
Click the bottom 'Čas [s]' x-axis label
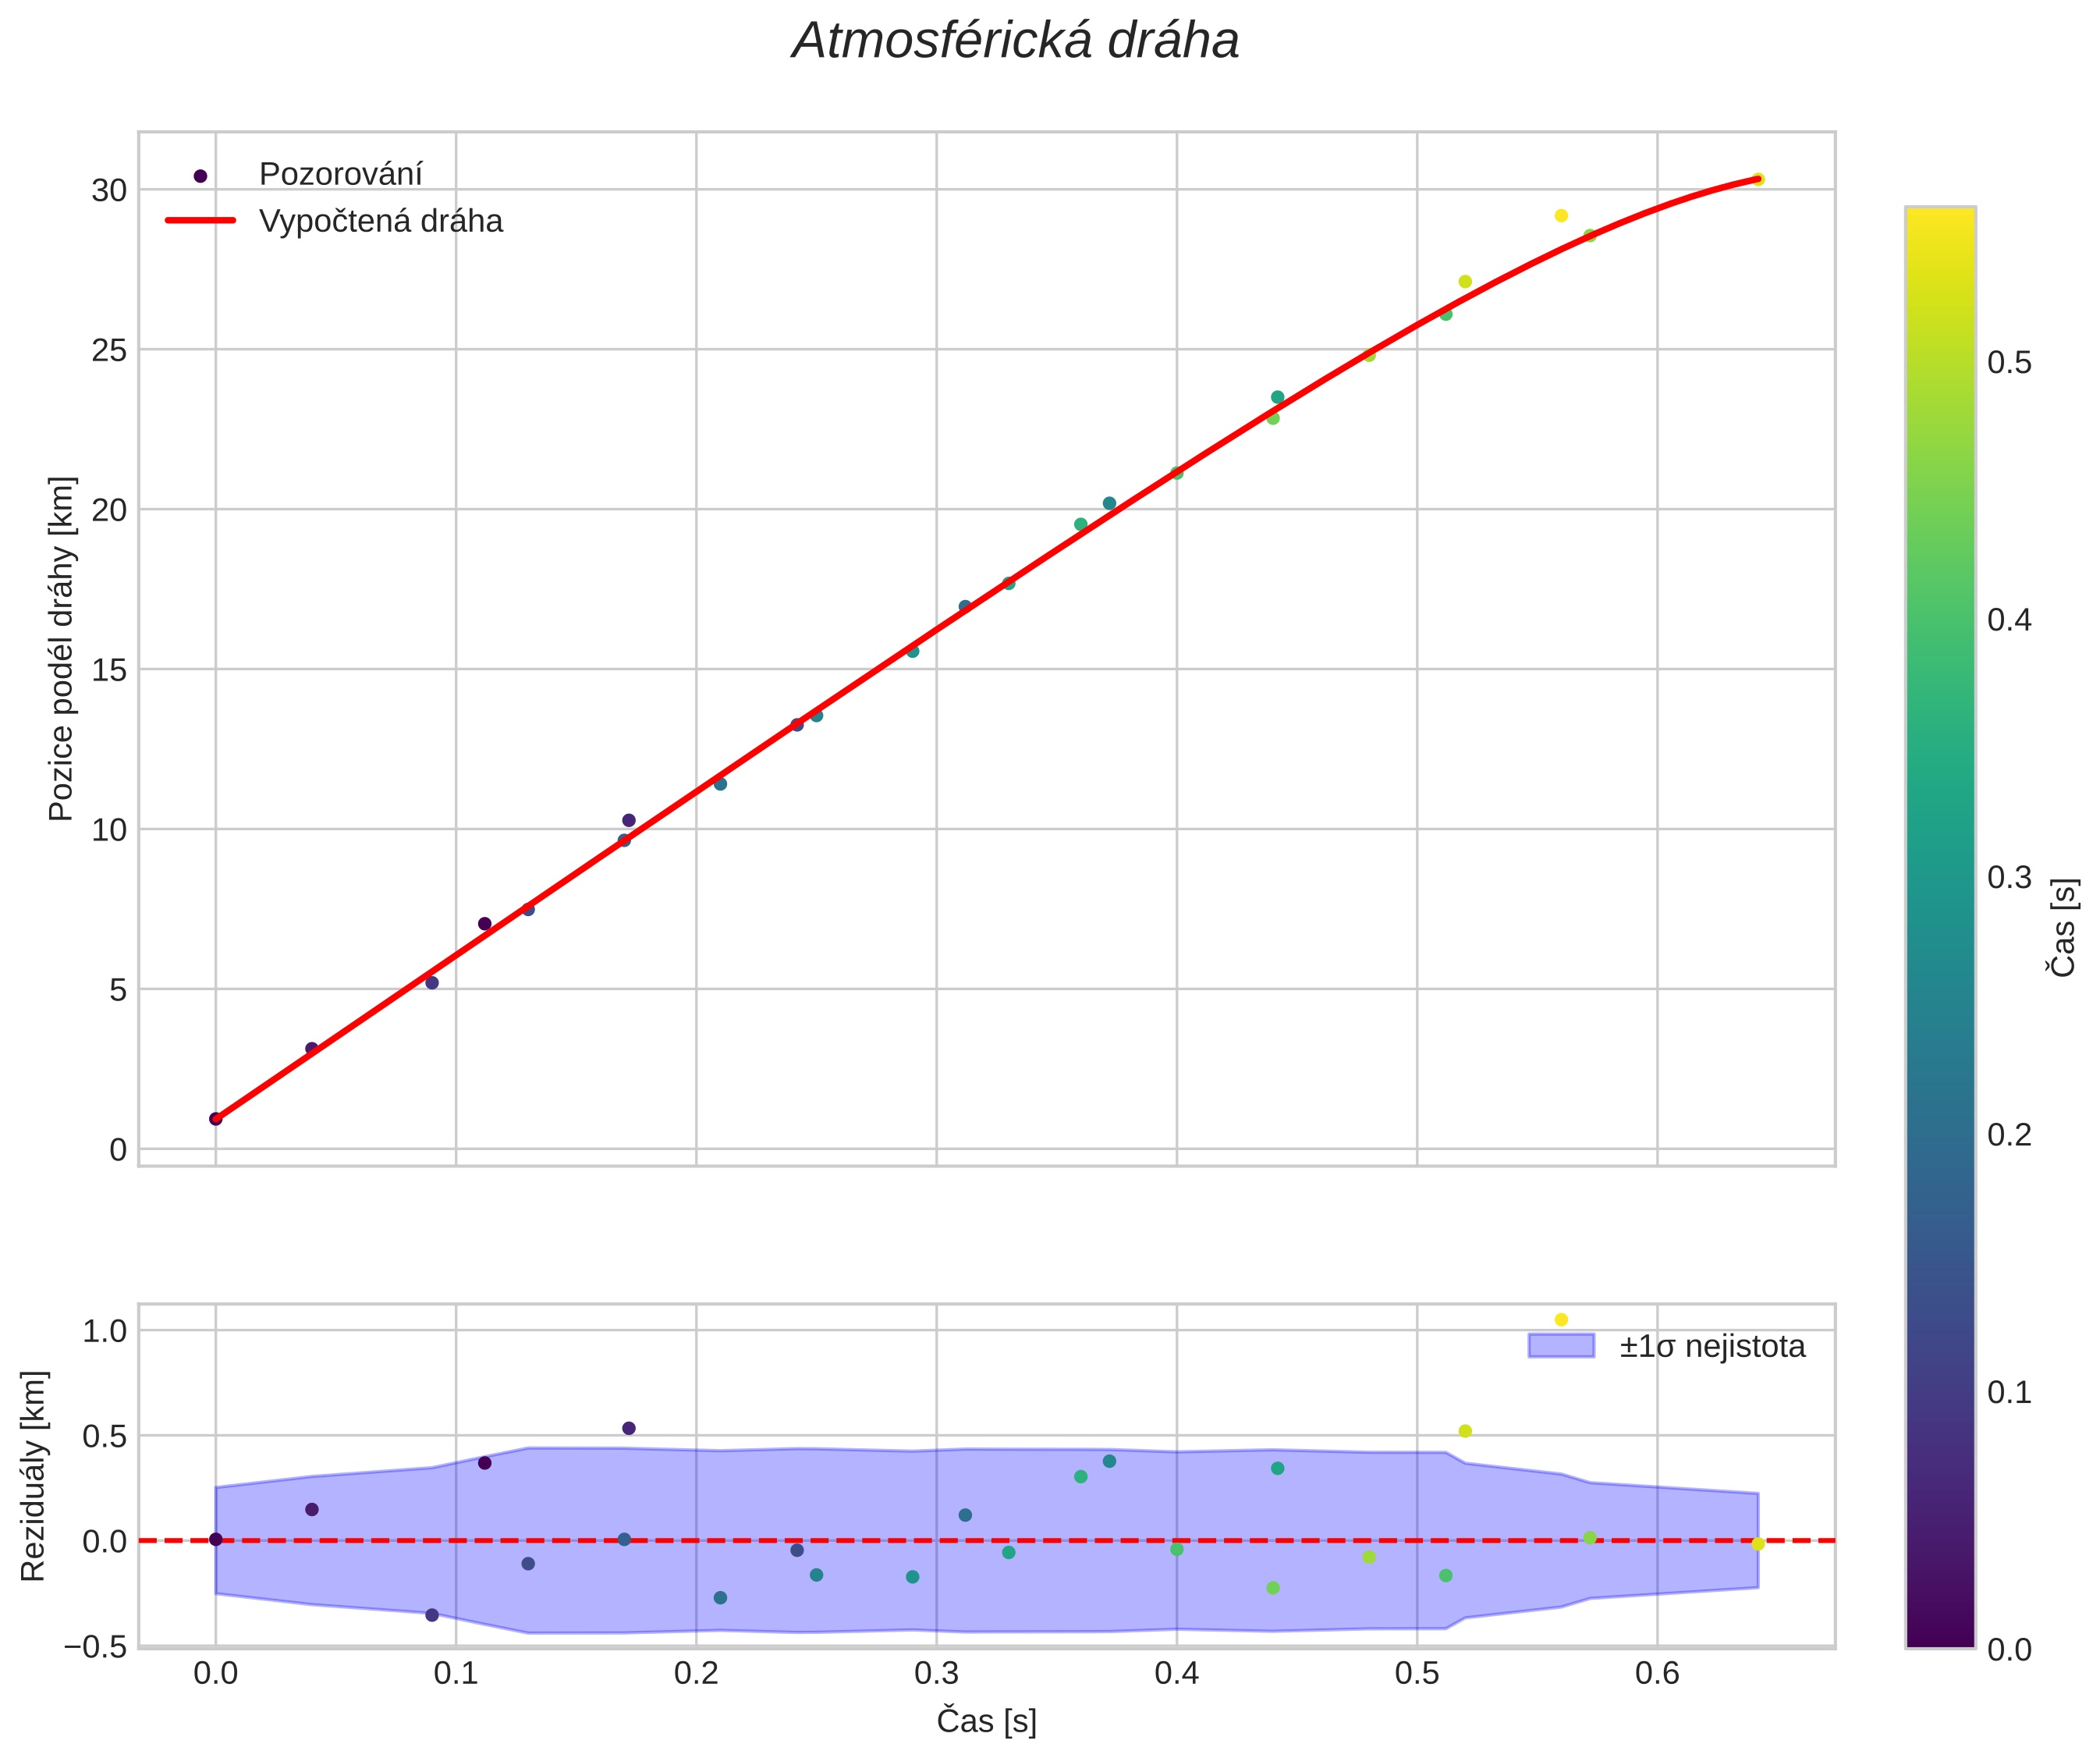coord(986,1722)
